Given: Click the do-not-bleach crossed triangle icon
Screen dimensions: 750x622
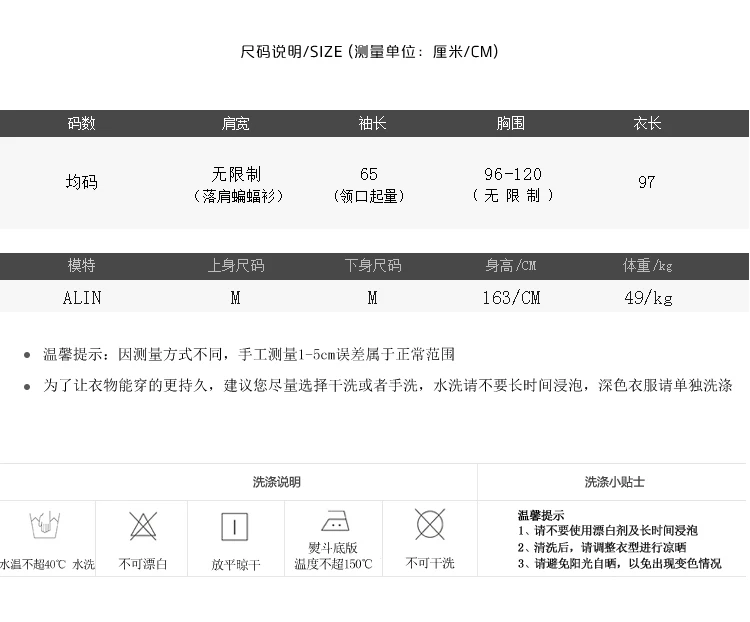Looking at the screenshot, I should click(143, 526).
